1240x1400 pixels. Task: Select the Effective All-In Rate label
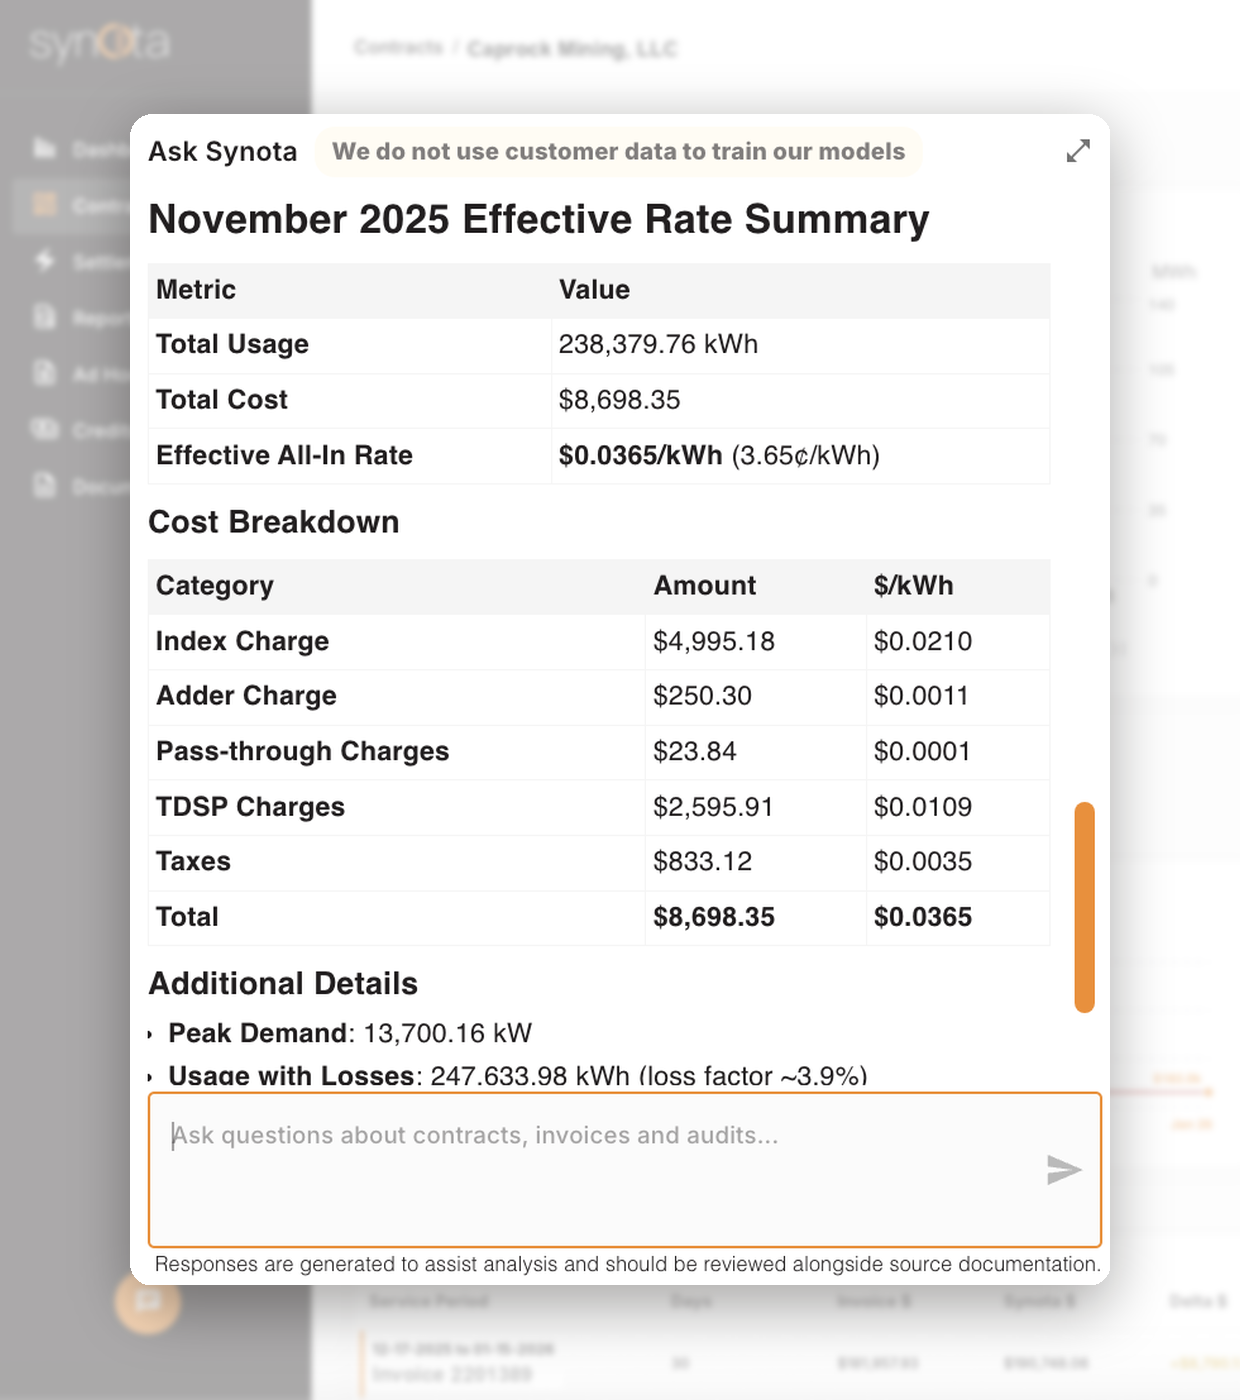click(284, 456)
